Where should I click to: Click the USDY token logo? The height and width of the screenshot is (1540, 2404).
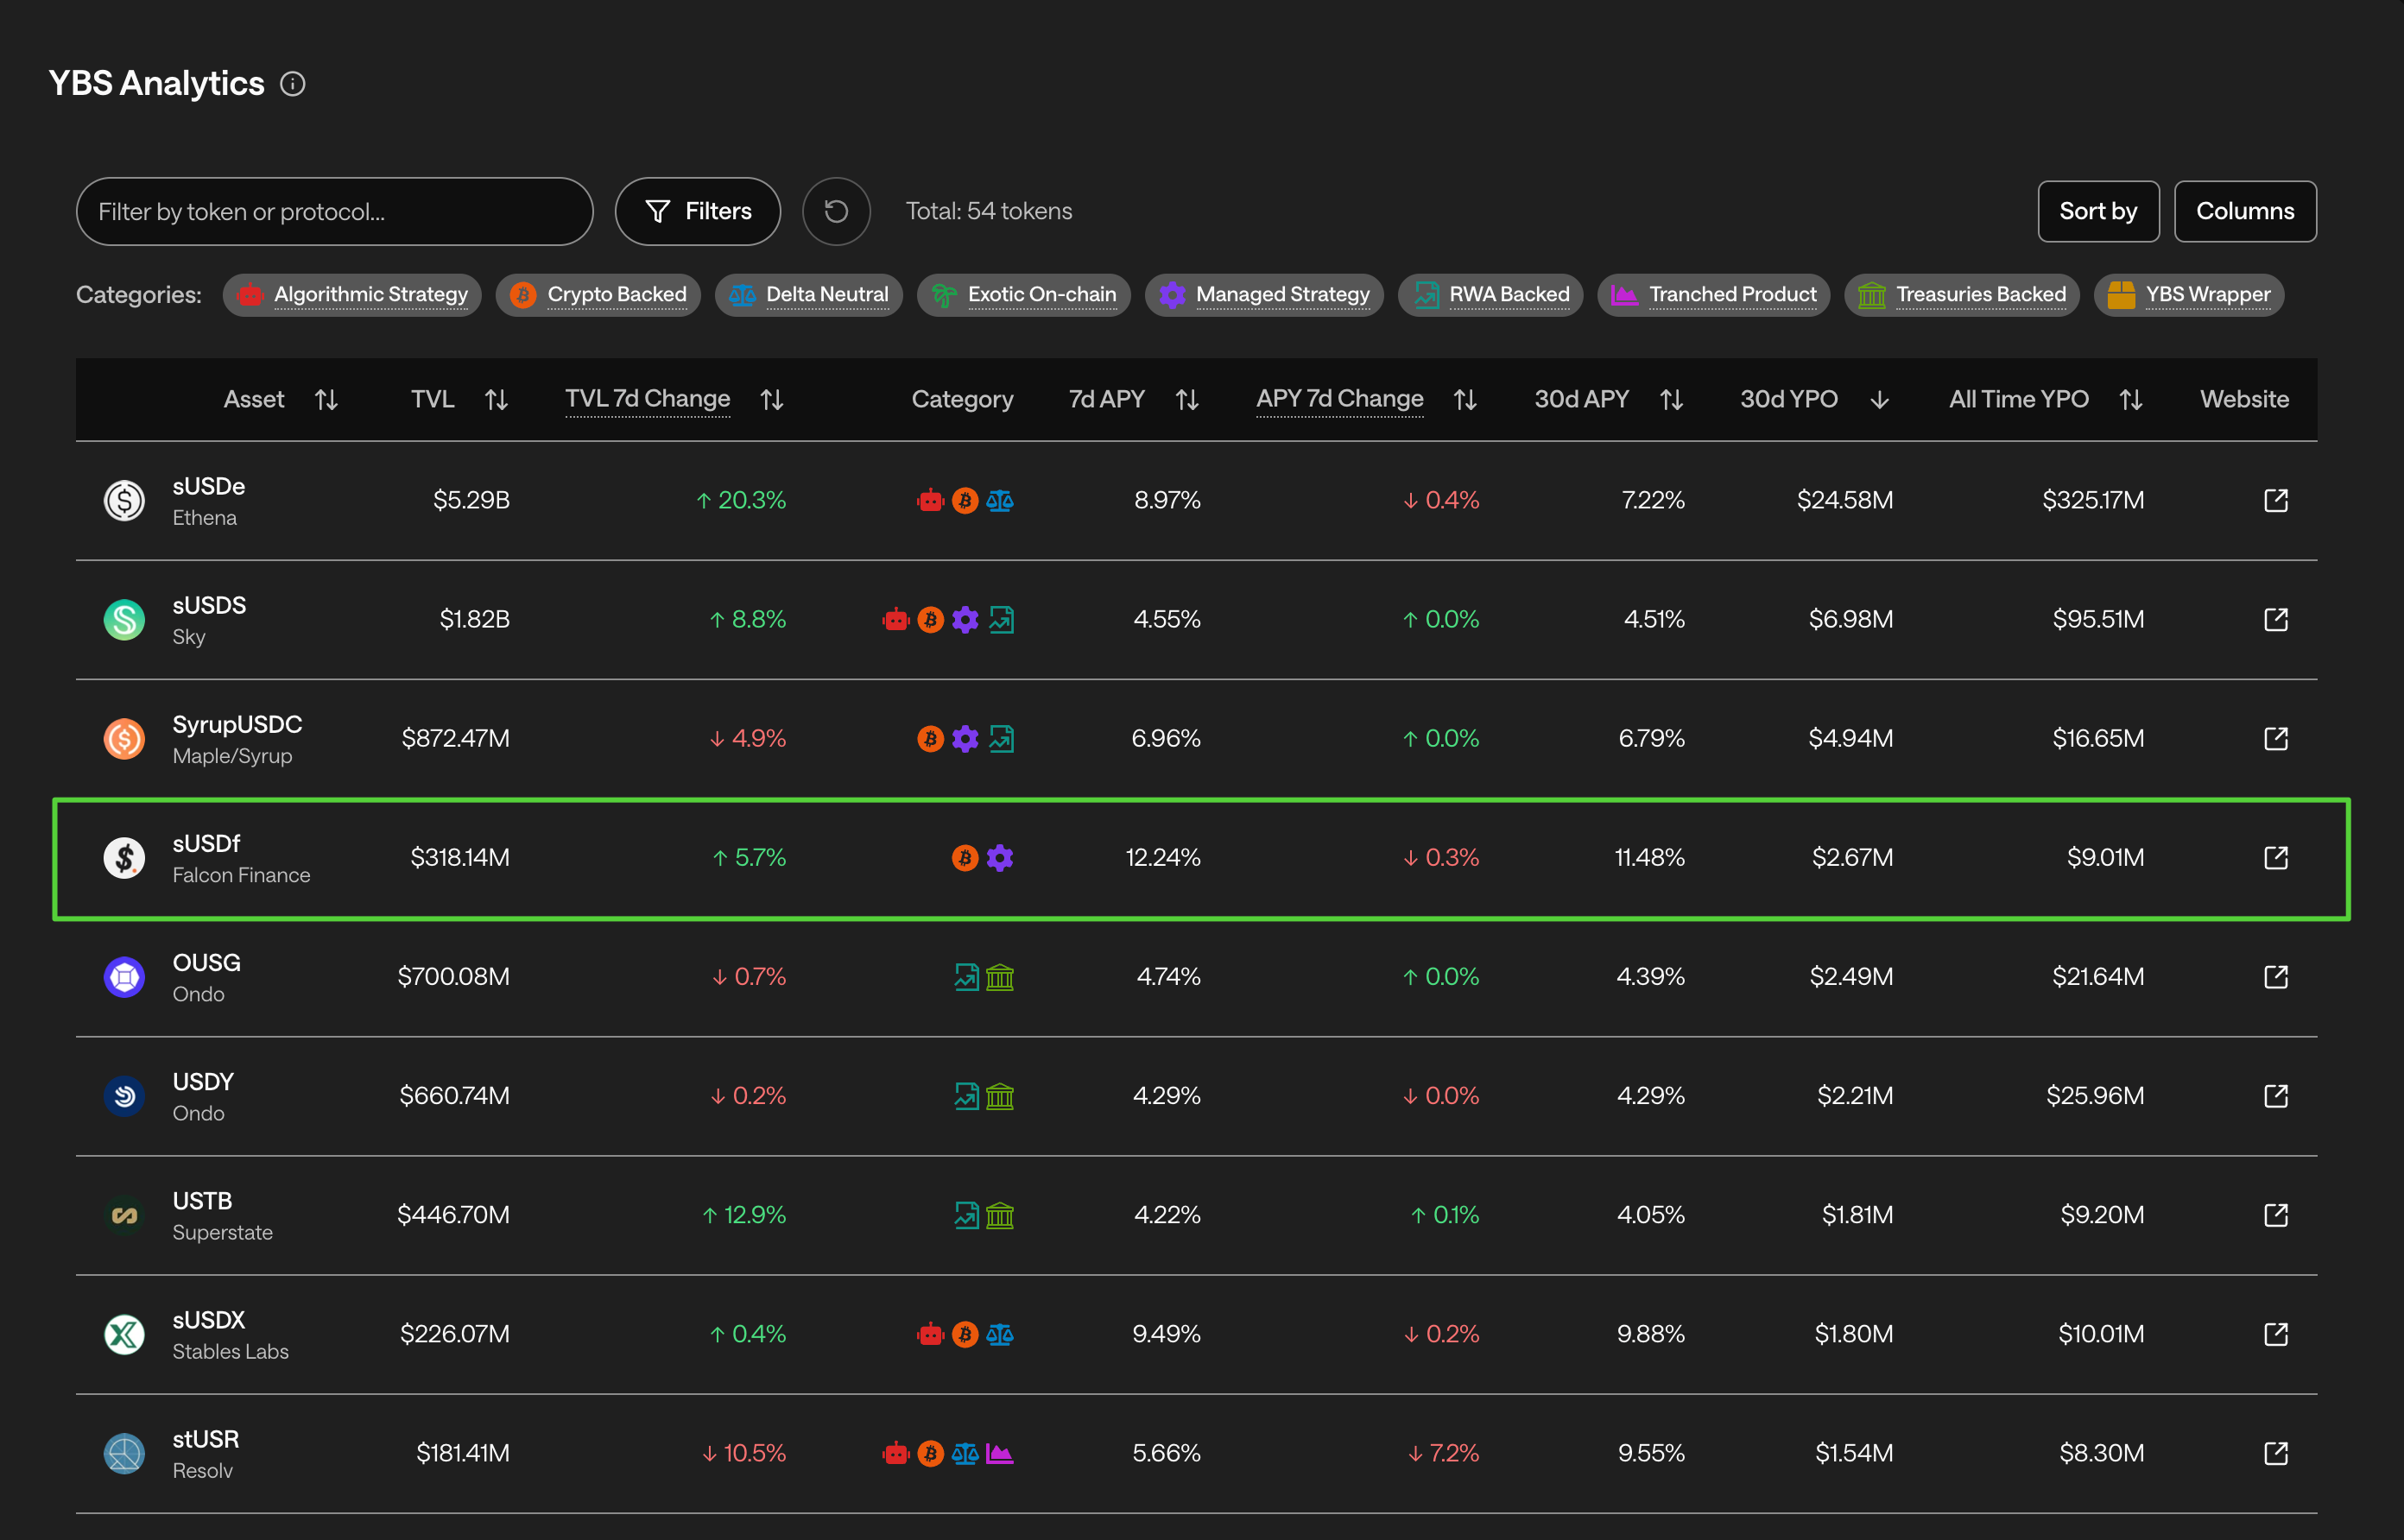click(125, 1095)
